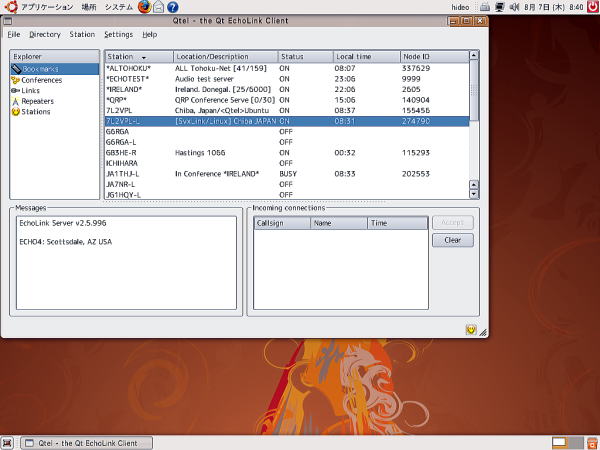Open the help icon in top panel
The image size is (600, 450).
click(x=173, y=7)
